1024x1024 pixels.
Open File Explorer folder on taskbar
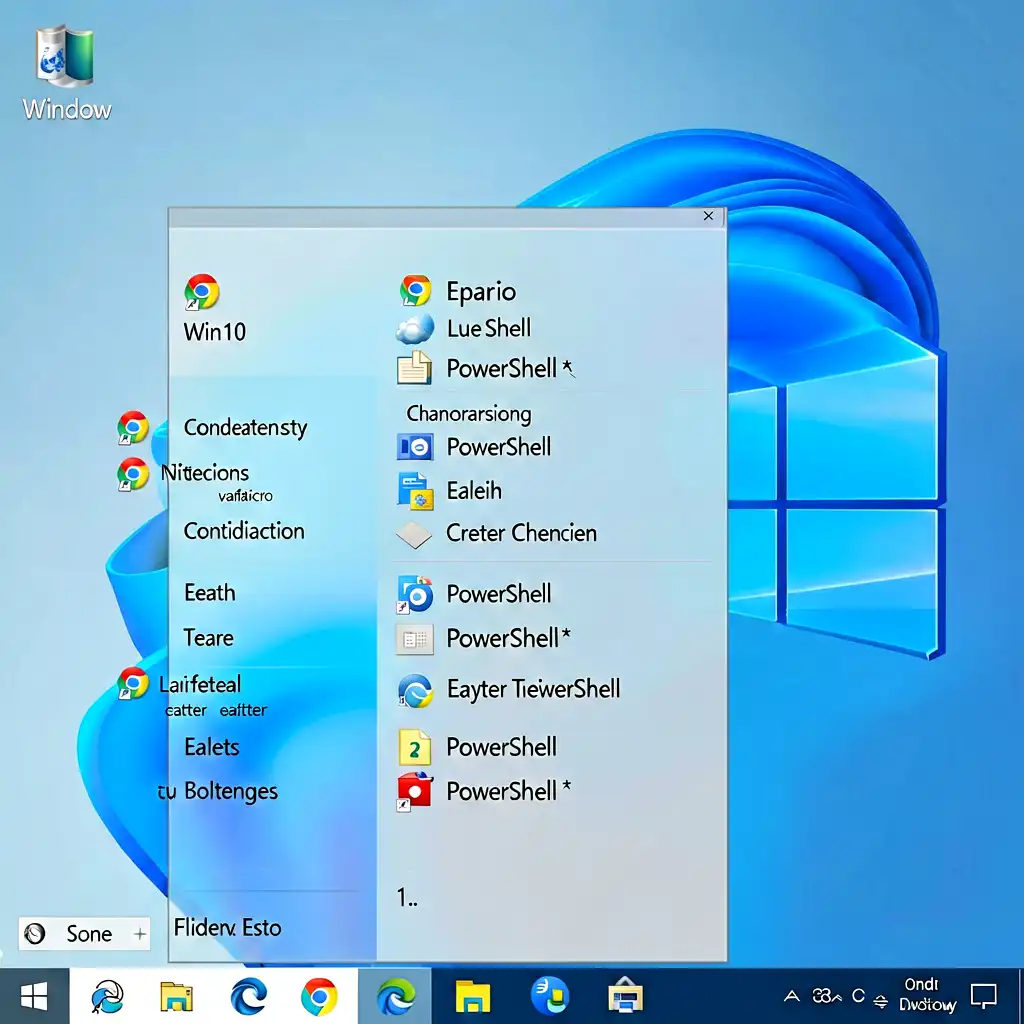(473, 997)
